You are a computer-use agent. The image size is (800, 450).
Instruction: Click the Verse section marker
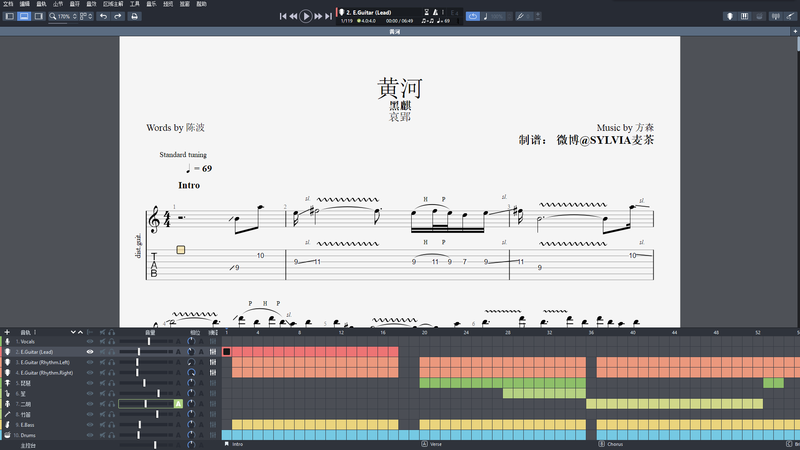click(x=432, y=444)
